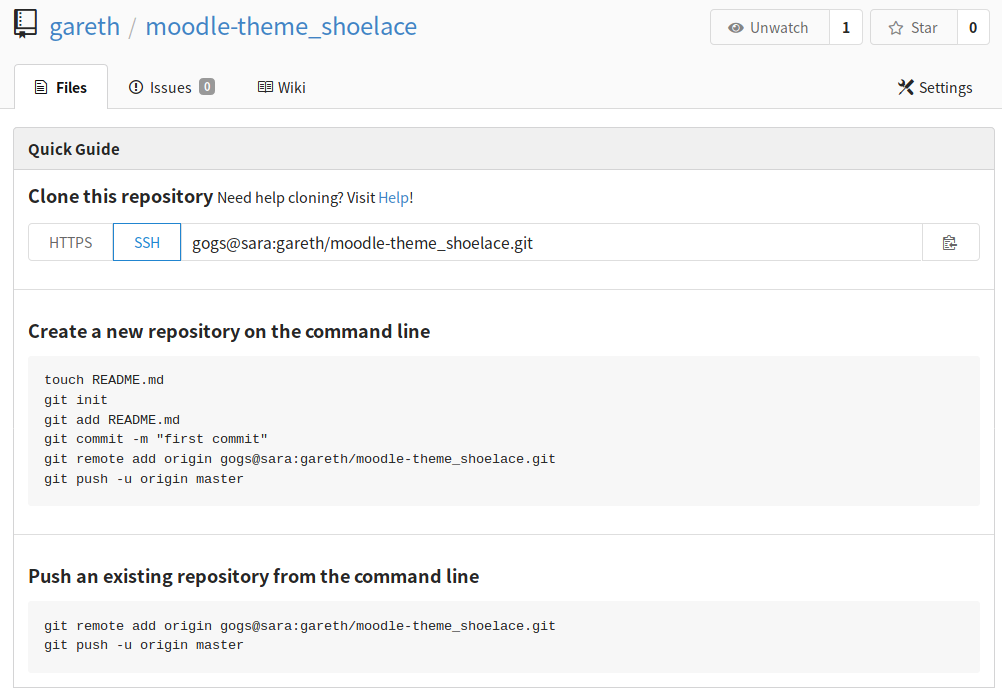Click the stargazers count of 0
Screen dimensions: 1002x695
point(973,27)
